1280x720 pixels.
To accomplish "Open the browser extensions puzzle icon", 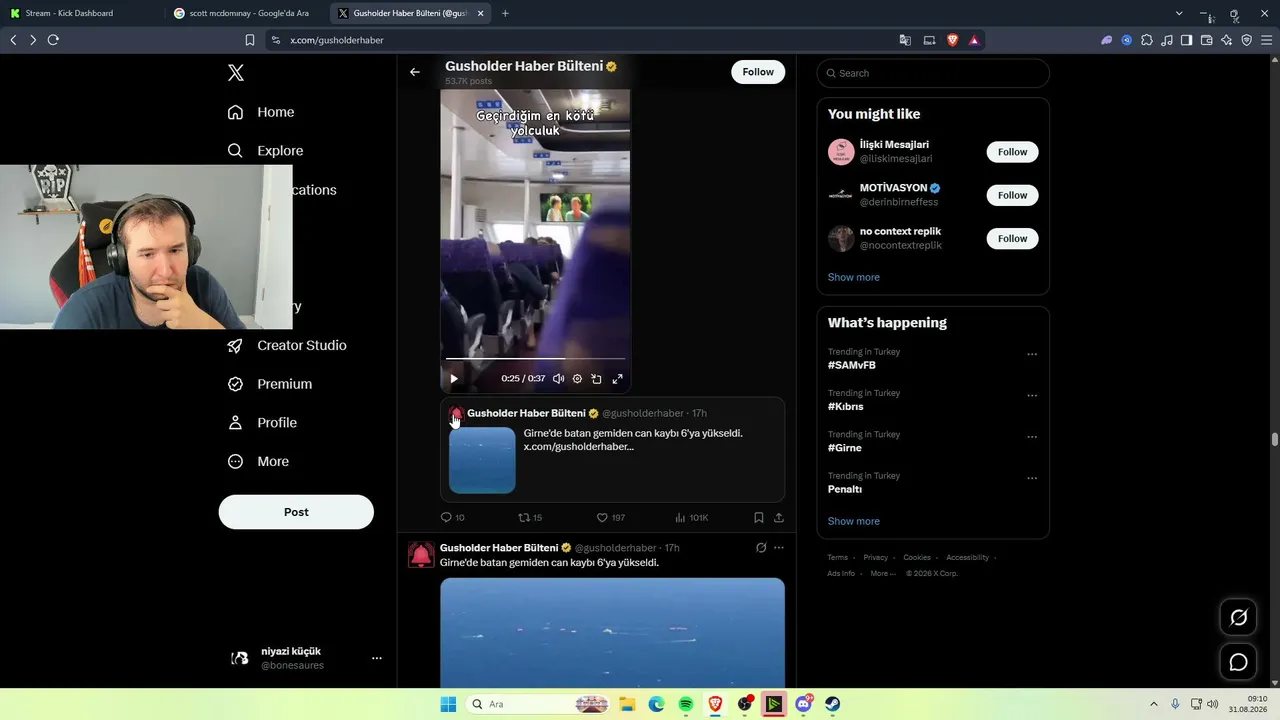I will tap(1146, 40).
